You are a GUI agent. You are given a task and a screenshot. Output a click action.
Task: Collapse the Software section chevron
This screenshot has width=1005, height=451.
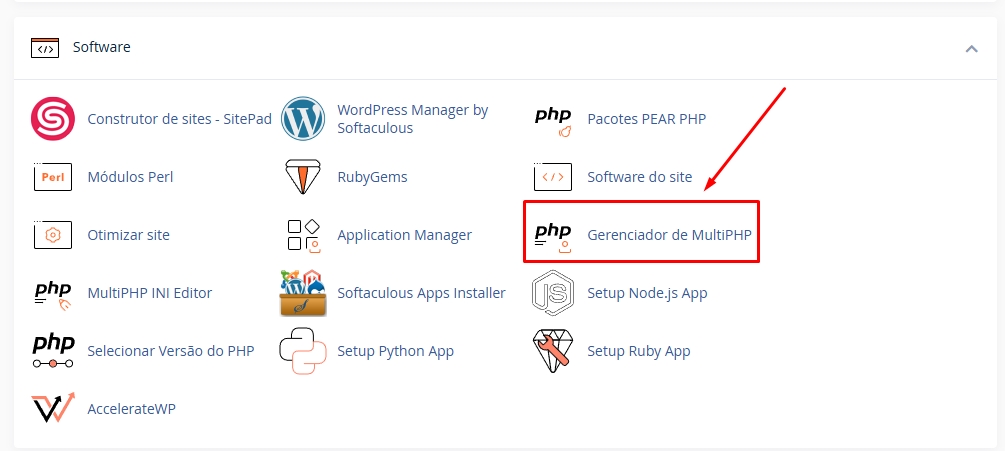[x=971, y=47]
